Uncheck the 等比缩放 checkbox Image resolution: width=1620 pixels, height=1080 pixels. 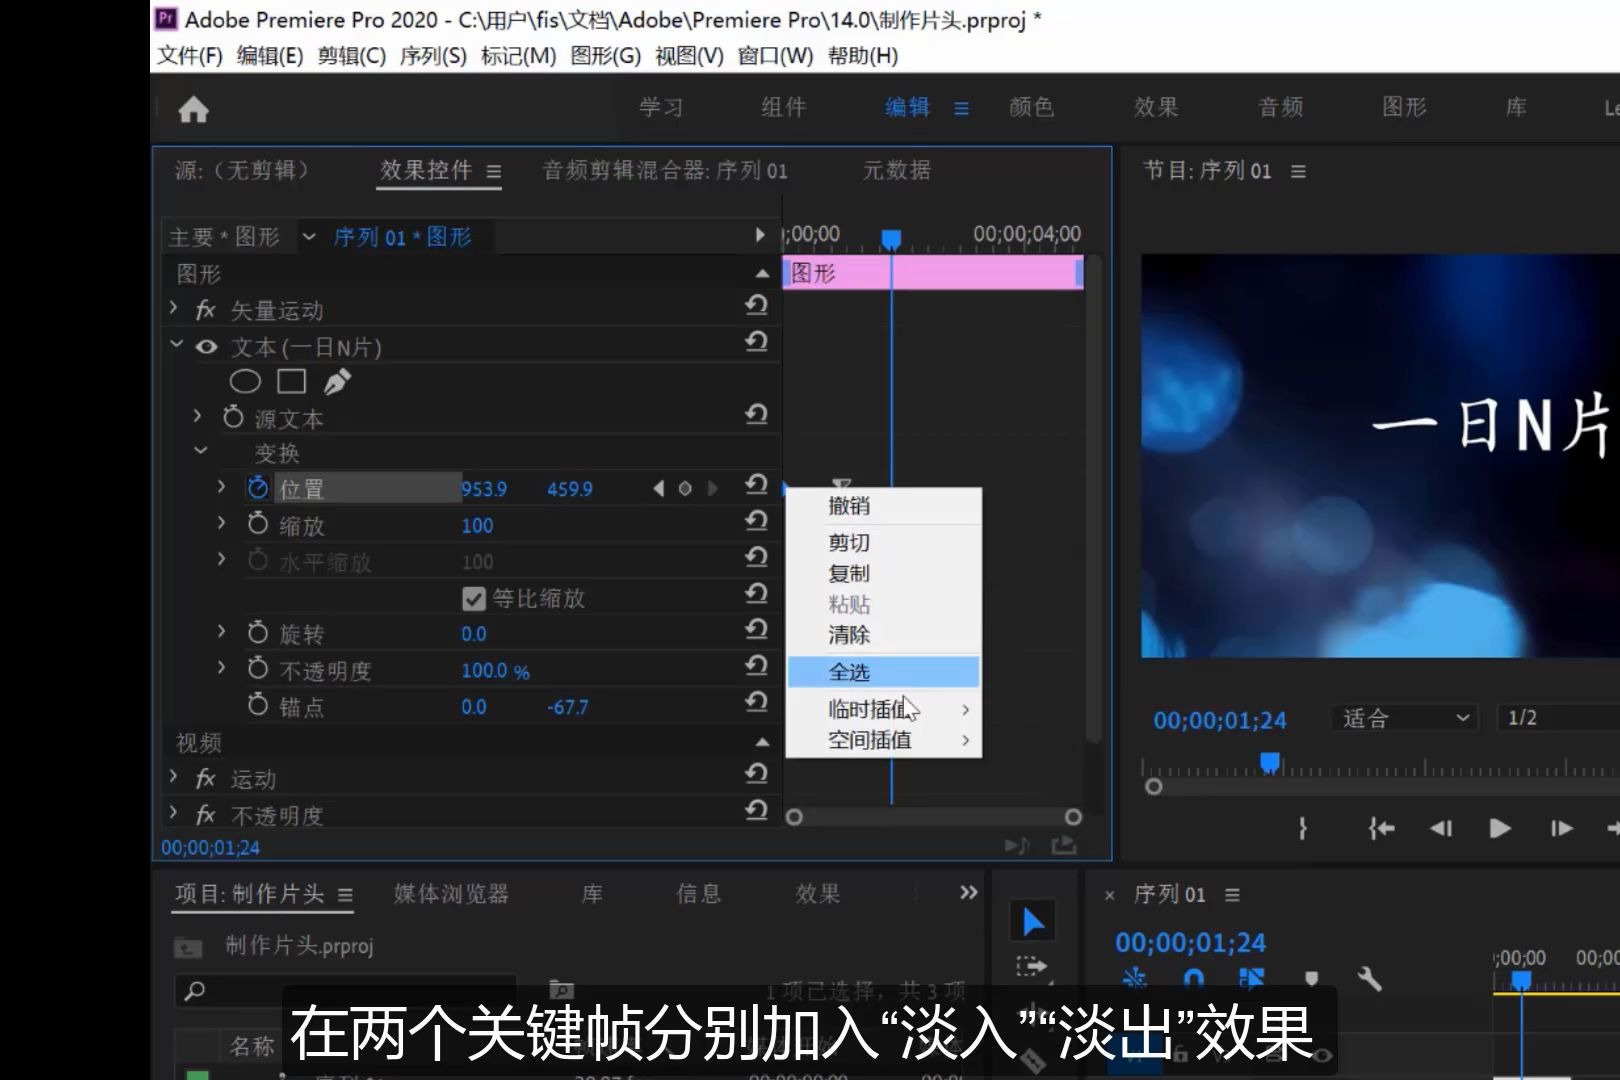click(472, 598)
